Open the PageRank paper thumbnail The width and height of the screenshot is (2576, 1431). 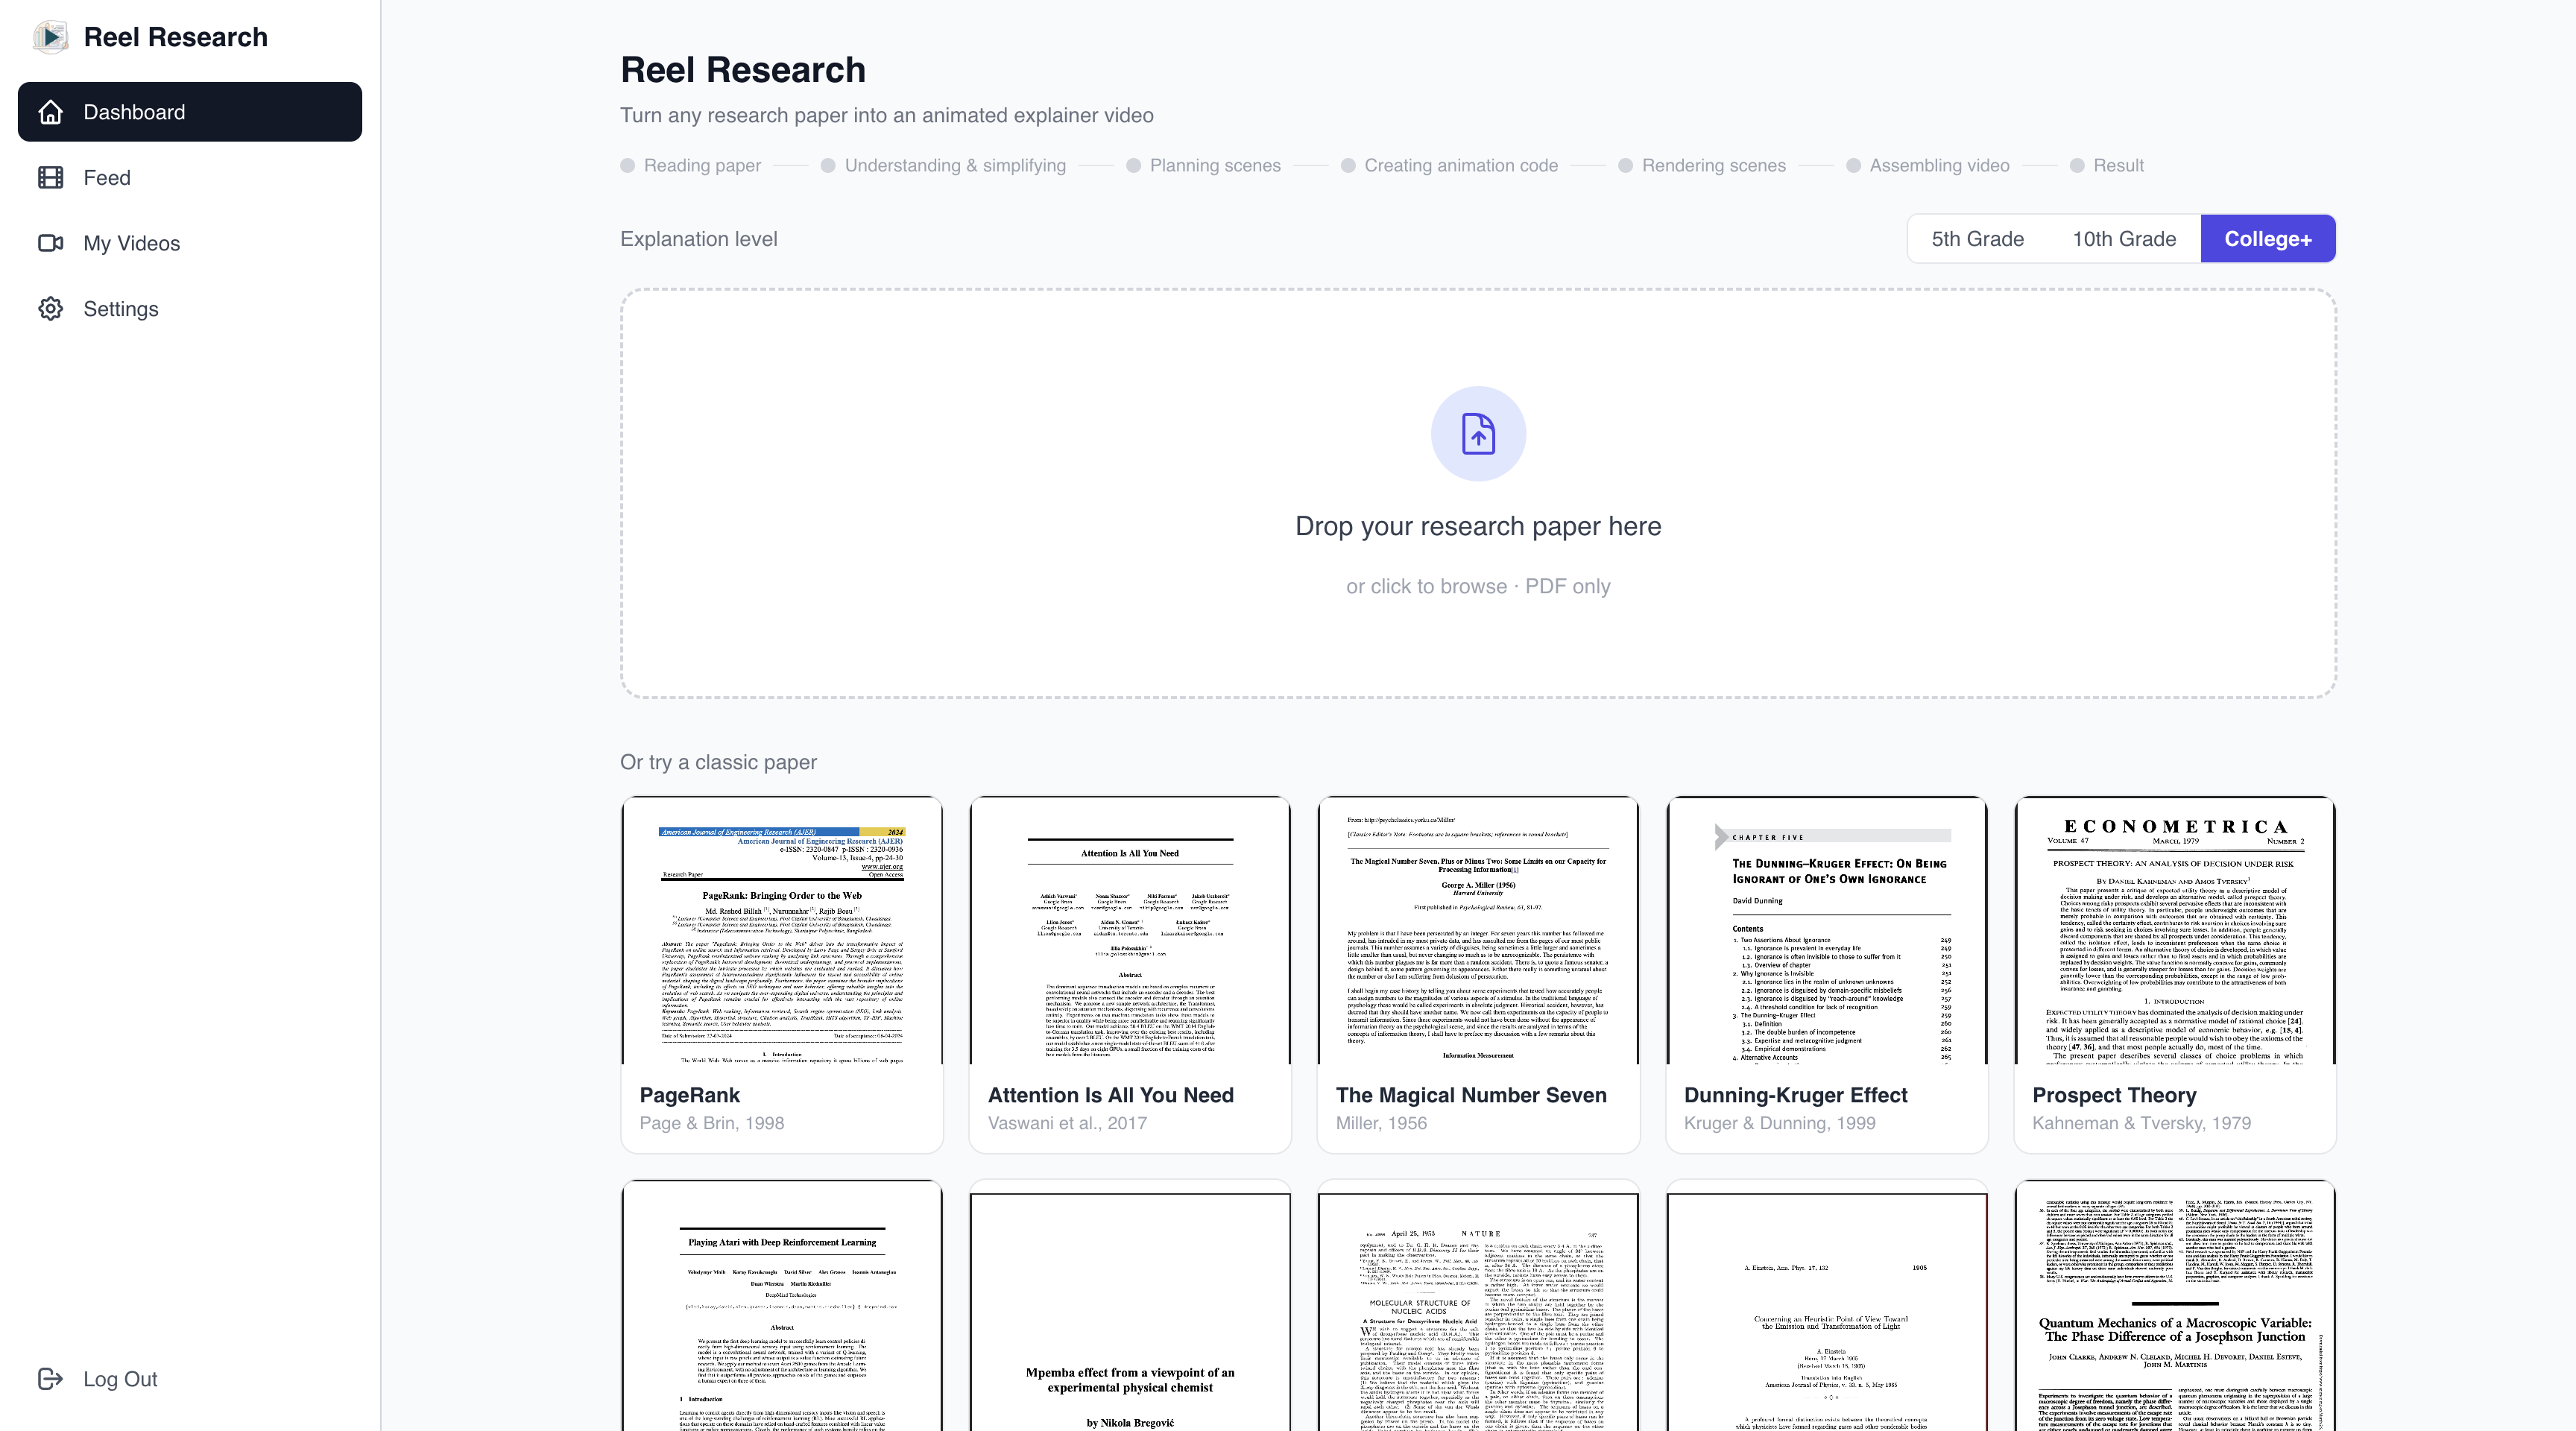coord(782,932)
